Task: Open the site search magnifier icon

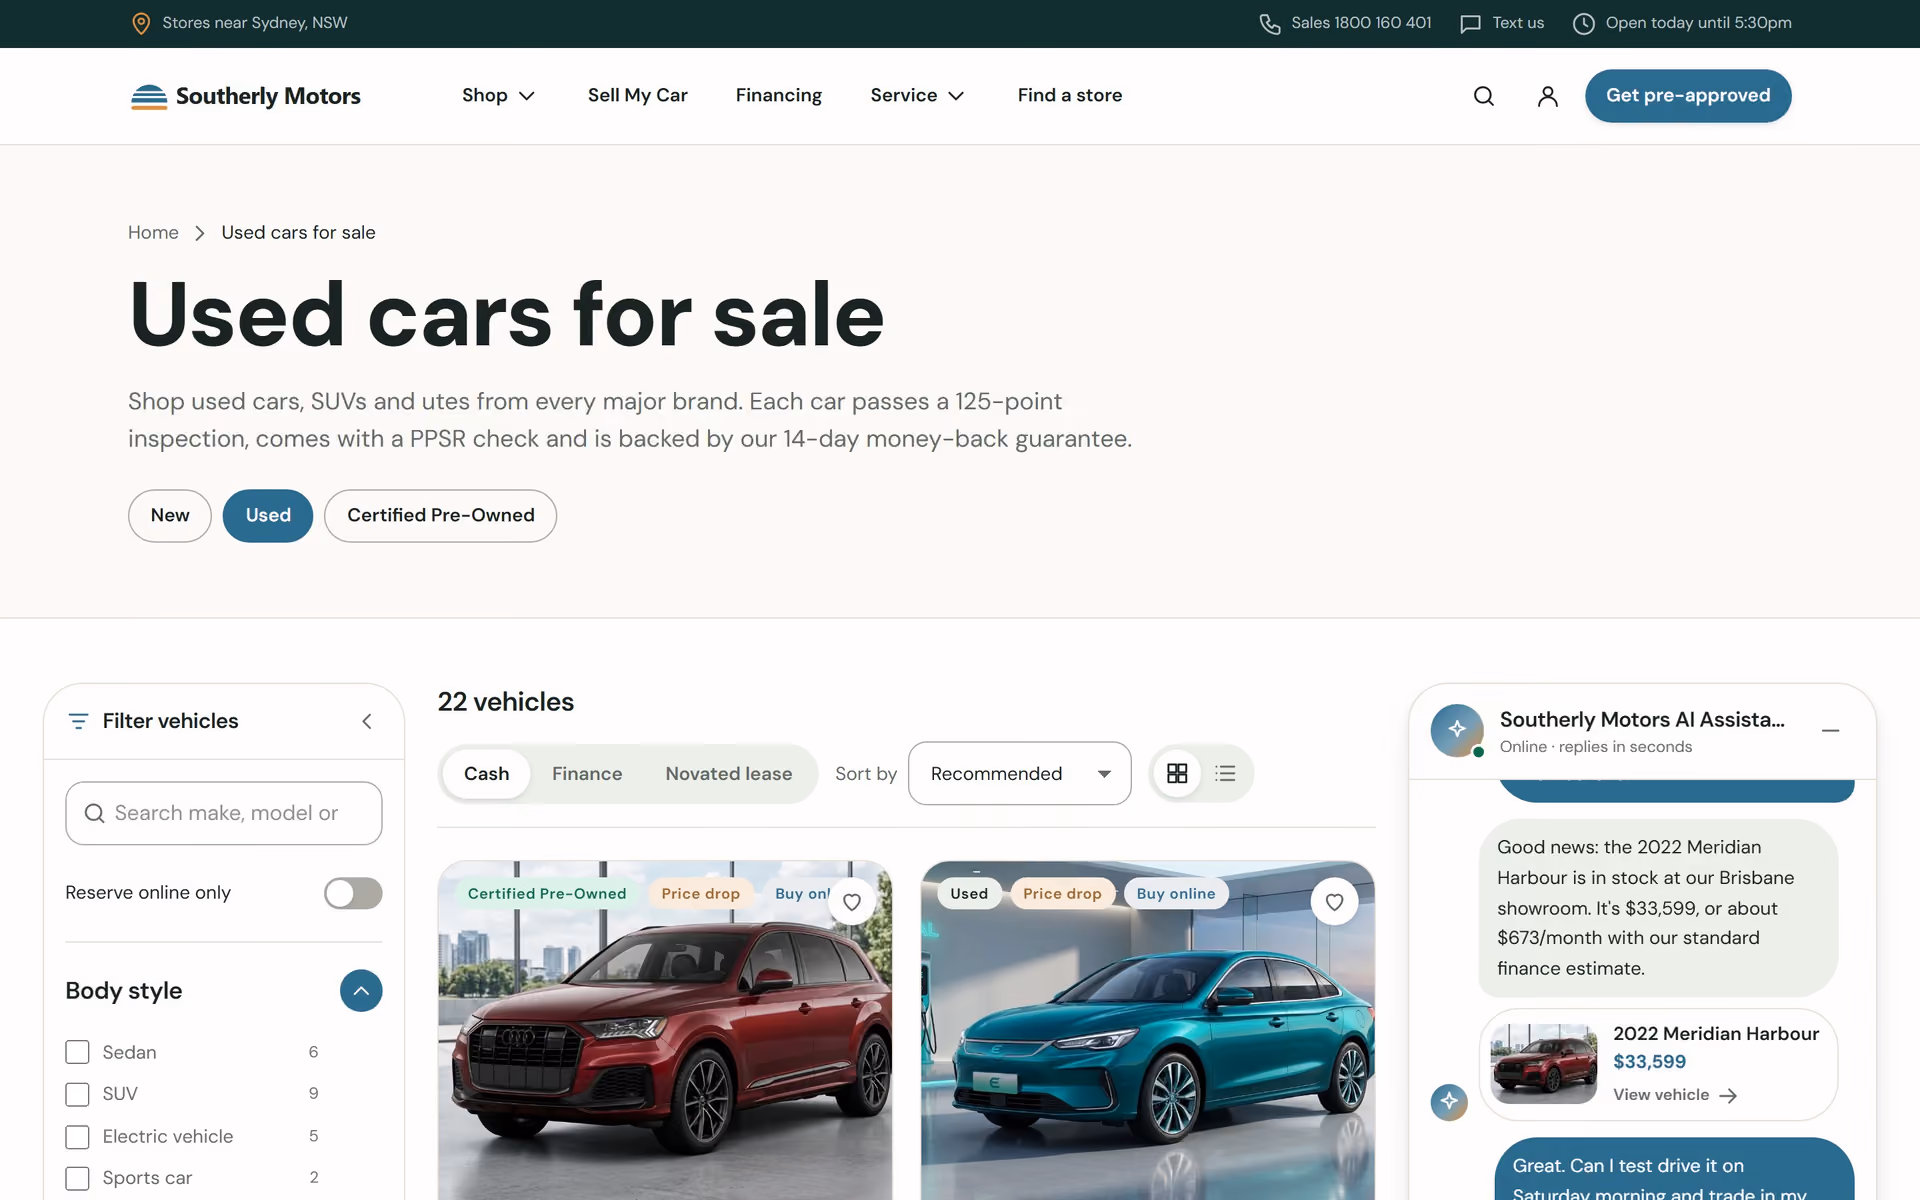Action: 1484,96
